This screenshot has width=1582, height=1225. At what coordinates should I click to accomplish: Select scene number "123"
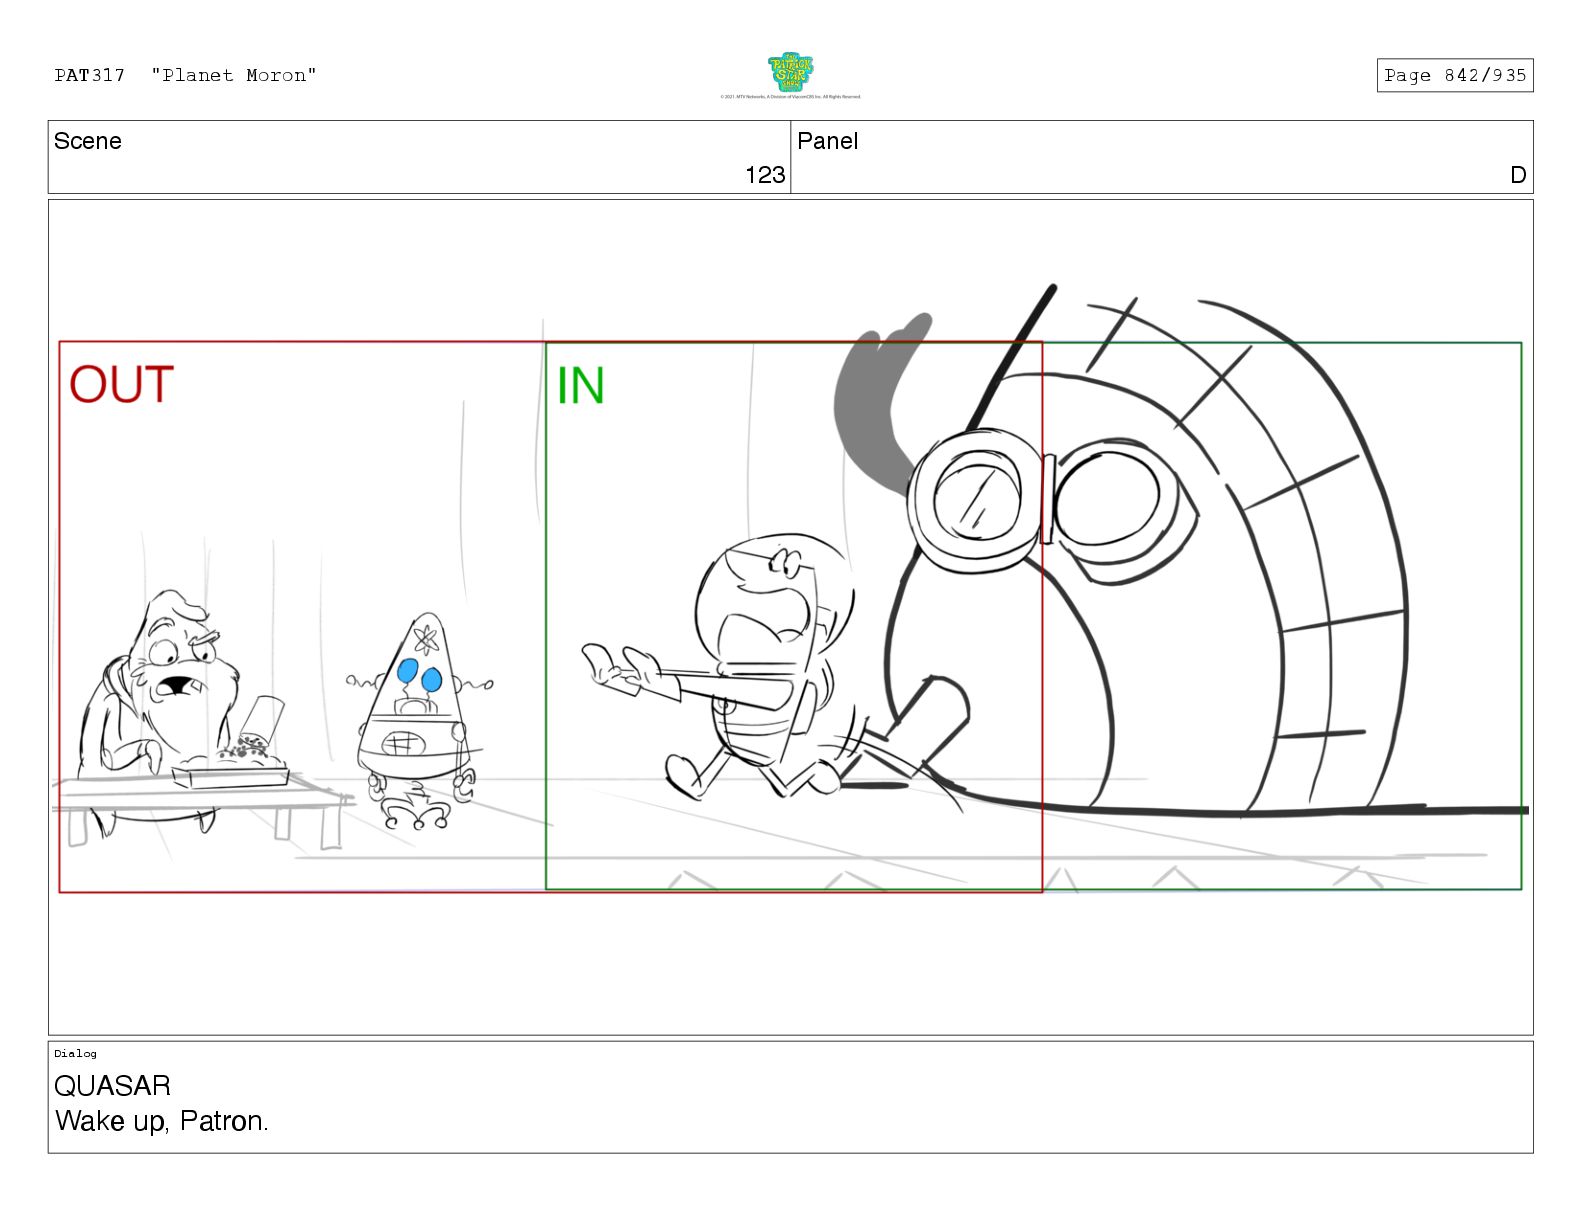tap(765, 175)
